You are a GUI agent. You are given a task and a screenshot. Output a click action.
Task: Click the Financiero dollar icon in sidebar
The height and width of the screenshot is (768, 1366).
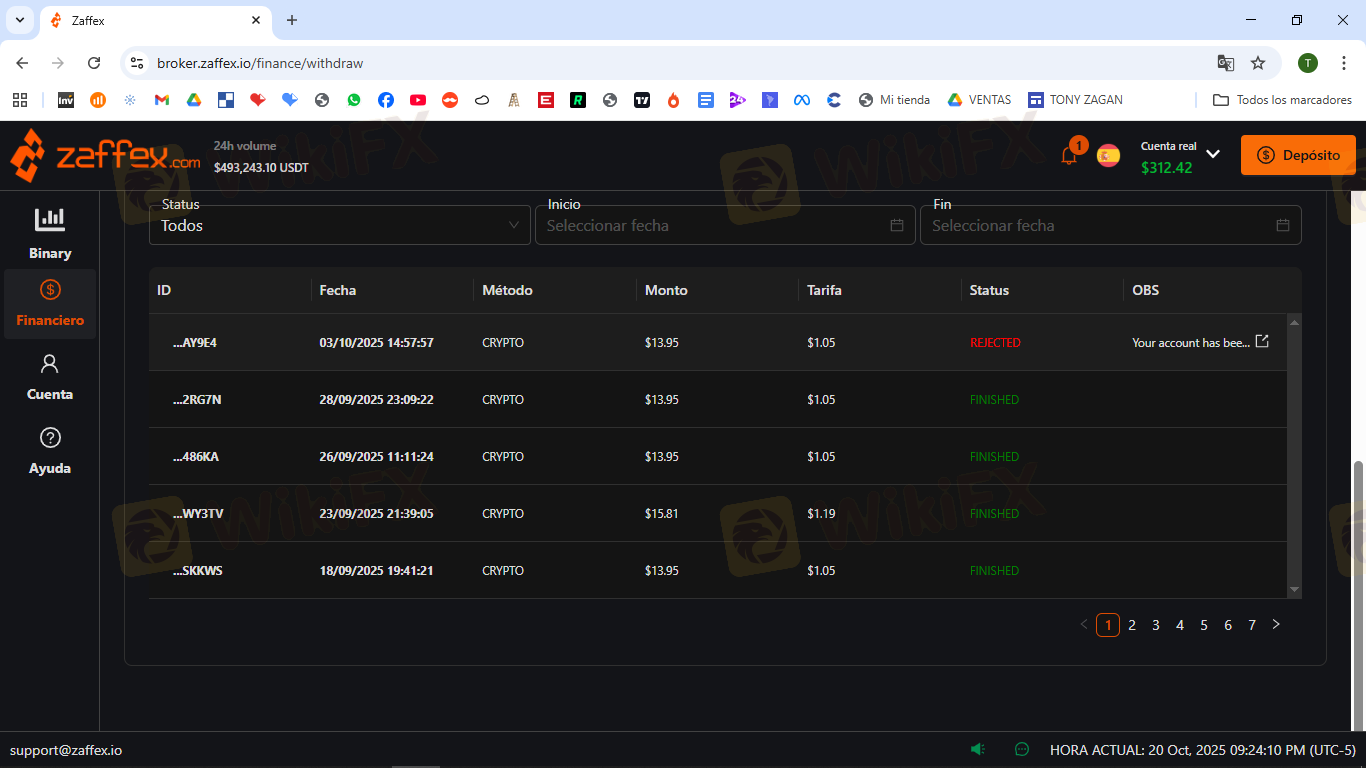[x=50, y=290]
